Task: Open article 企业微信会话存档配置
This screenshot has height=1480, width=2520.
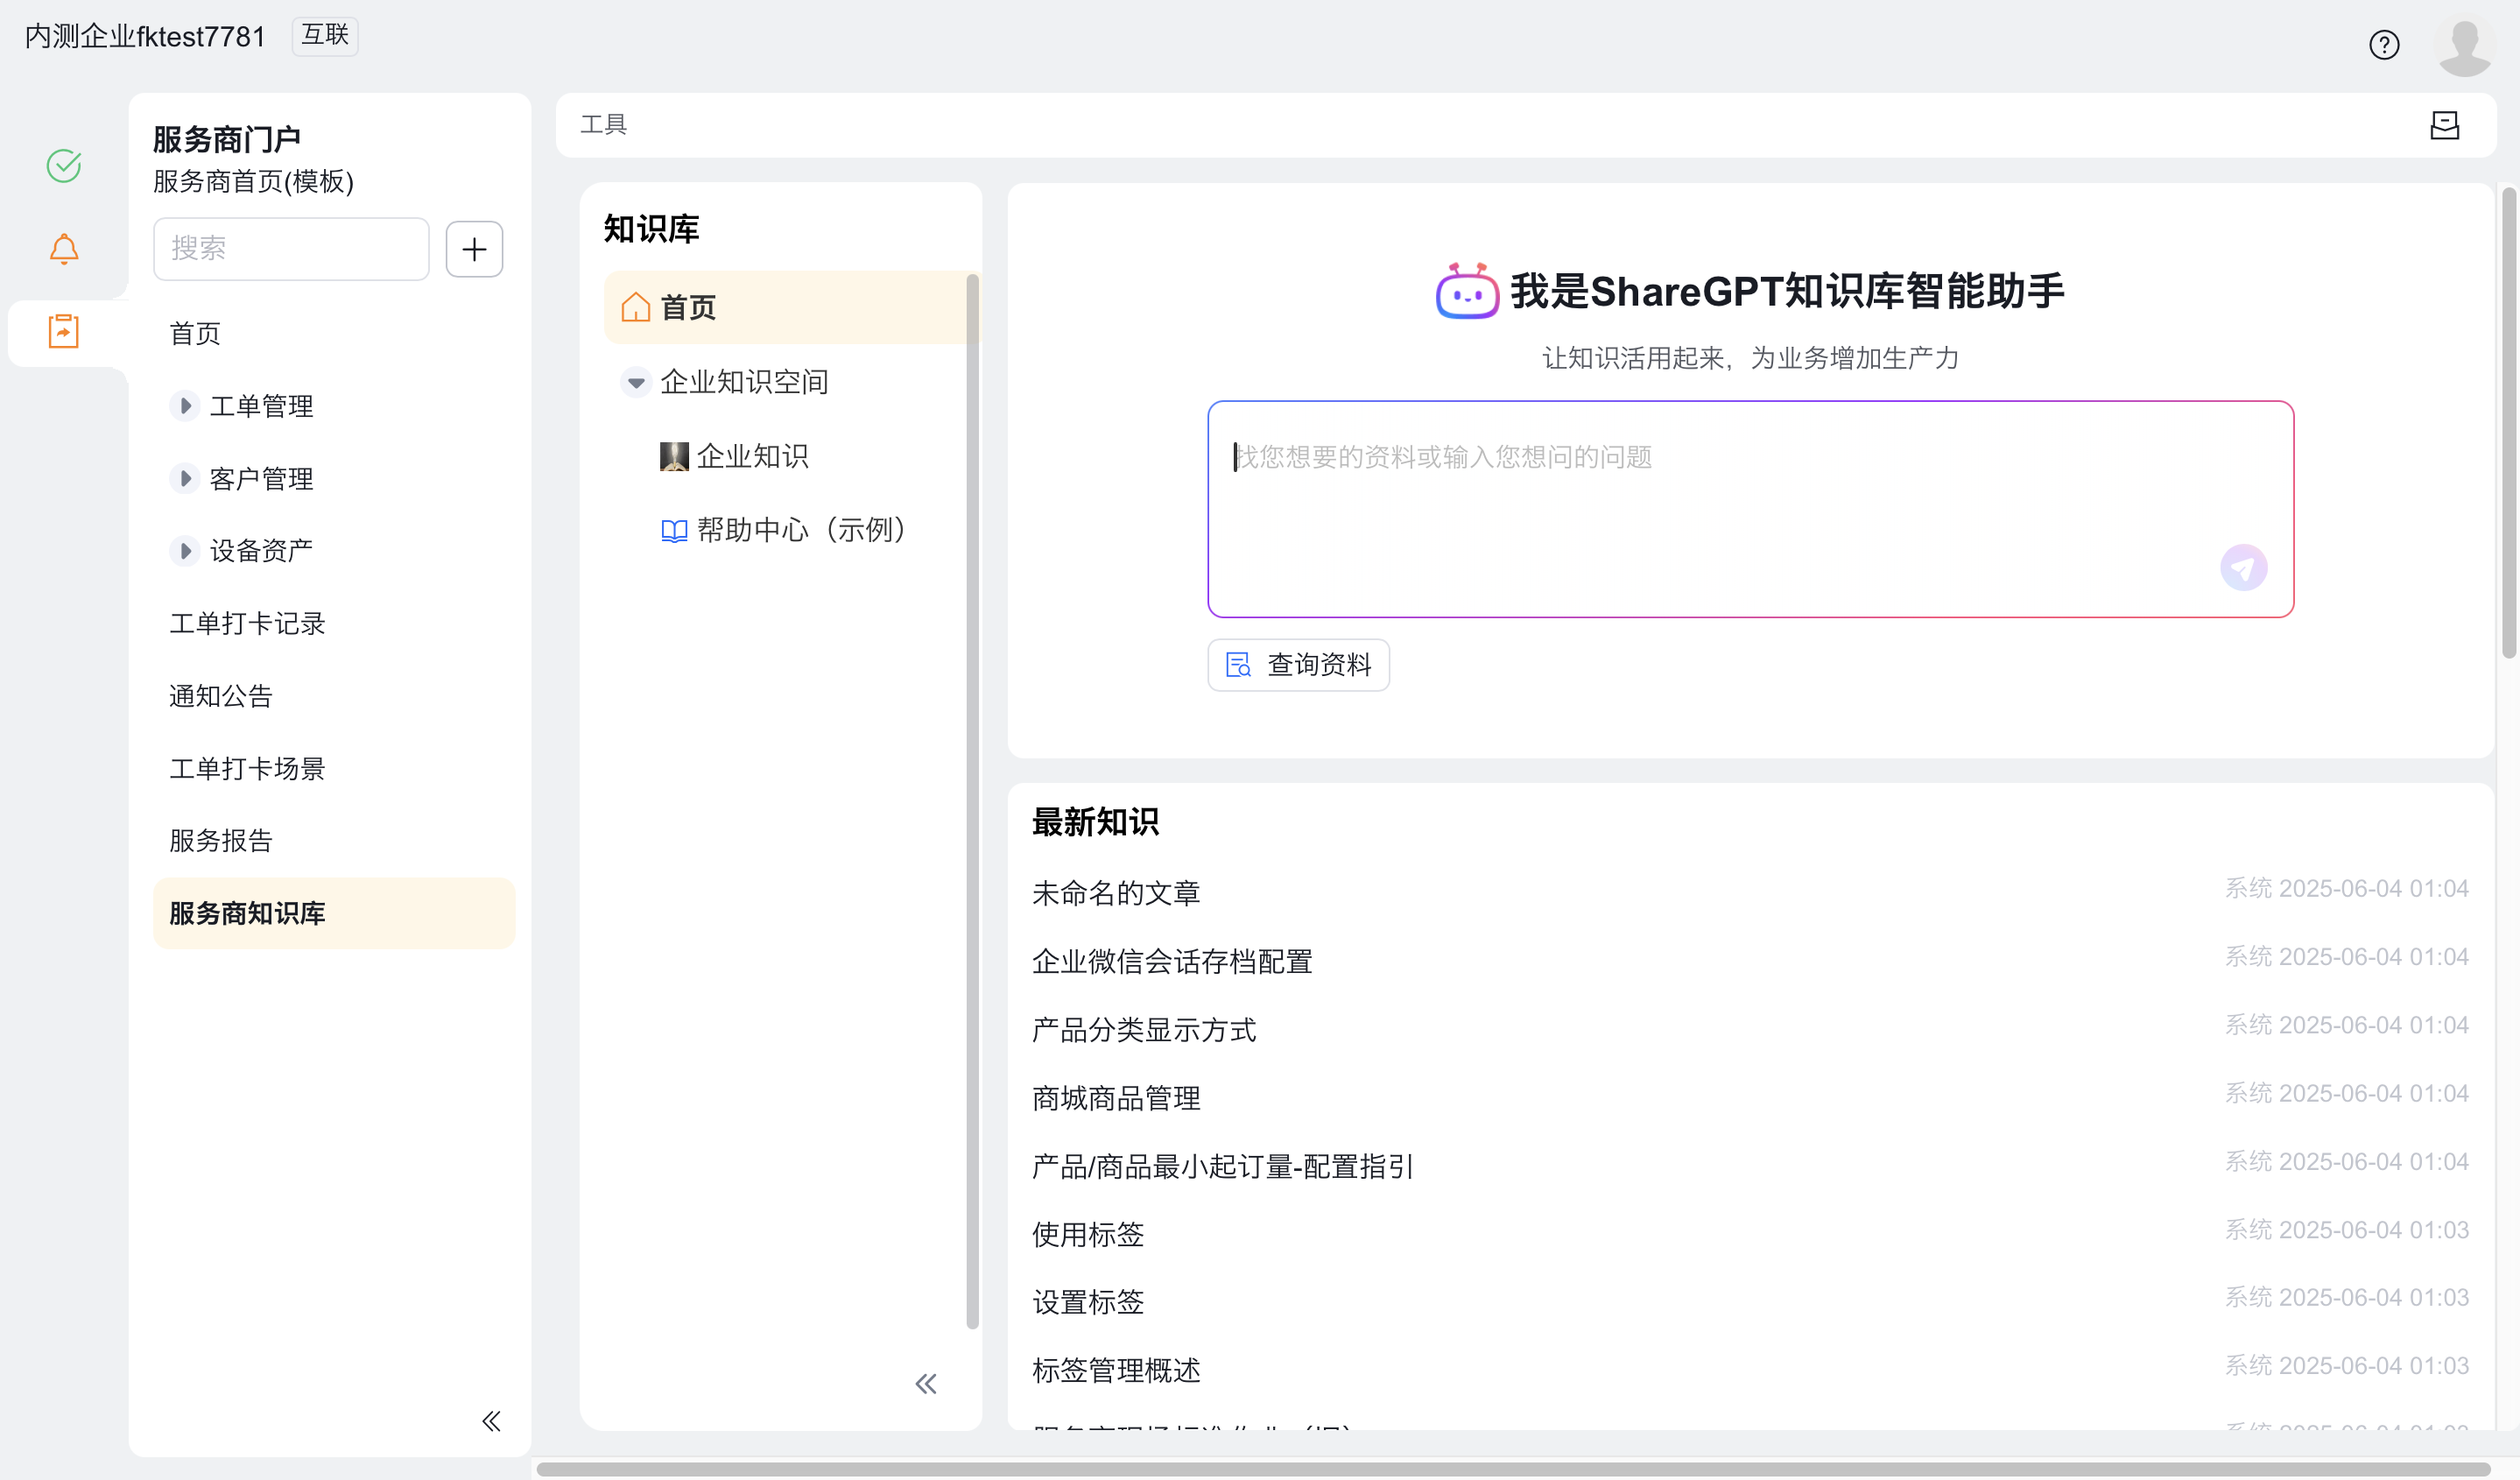Action: (x=1171, y=962)
